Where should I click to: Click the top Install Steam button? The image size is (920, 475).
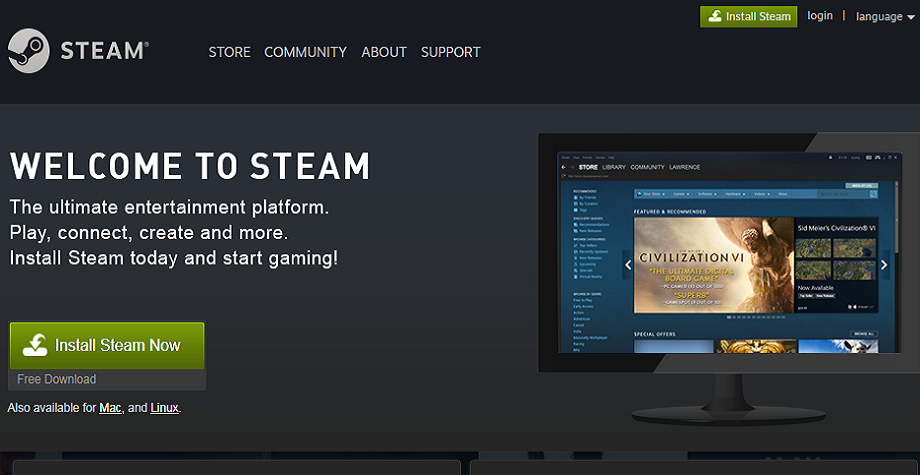(x=749, y=16)
